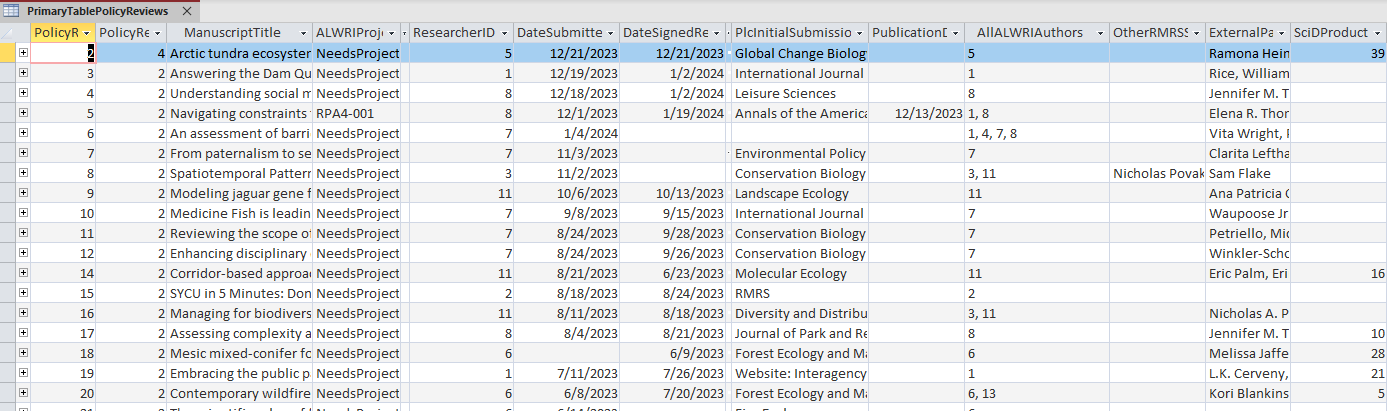Open DateSubmitted column filter arrow

click(x=611, y=33)
